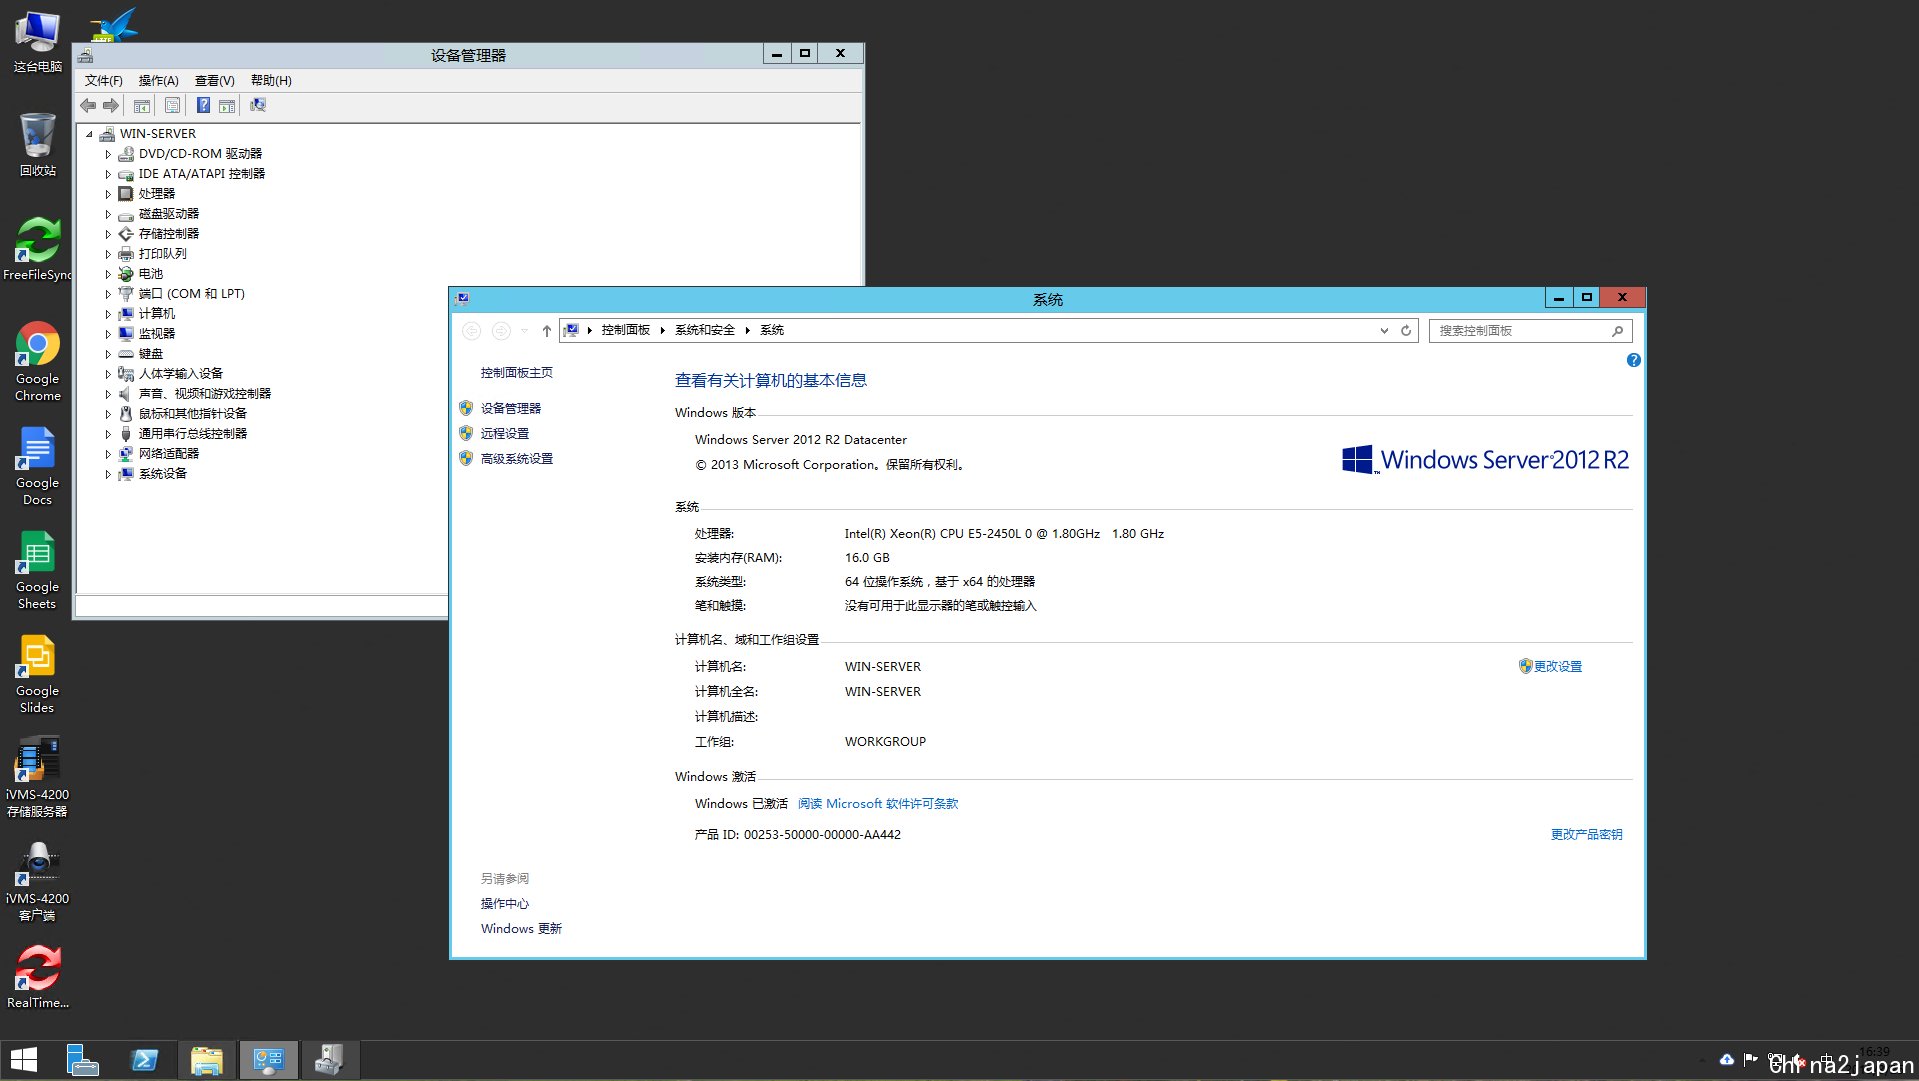Switch to Control Panel taskbar item
This screenshot has height=1081, width=1919.
click(268, 1060)
